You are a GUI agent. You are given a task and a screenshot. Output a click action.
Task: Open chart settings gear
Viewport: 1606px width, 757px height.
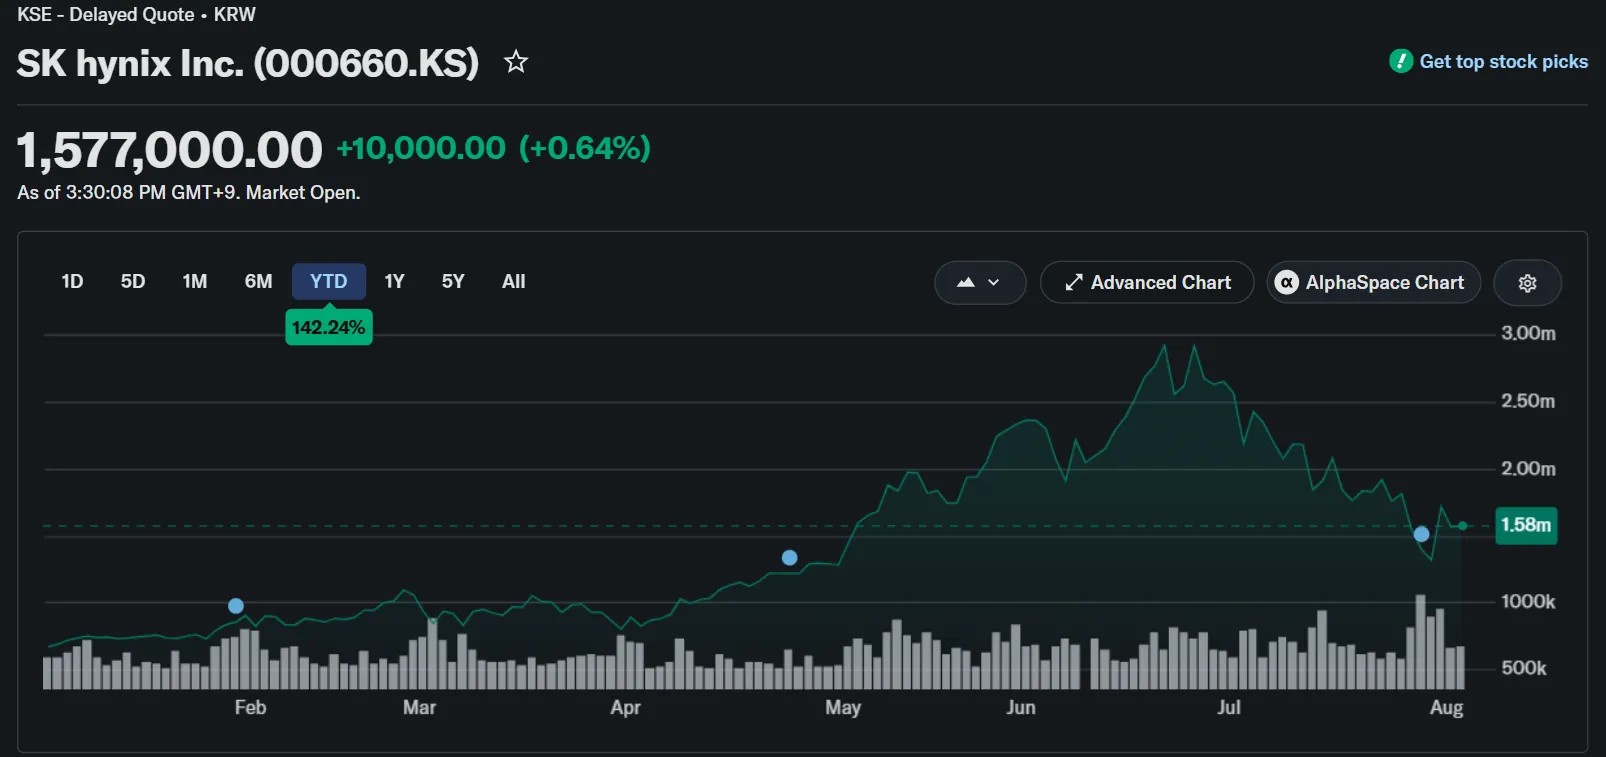pyautogui.click(x=1527, y=283)
